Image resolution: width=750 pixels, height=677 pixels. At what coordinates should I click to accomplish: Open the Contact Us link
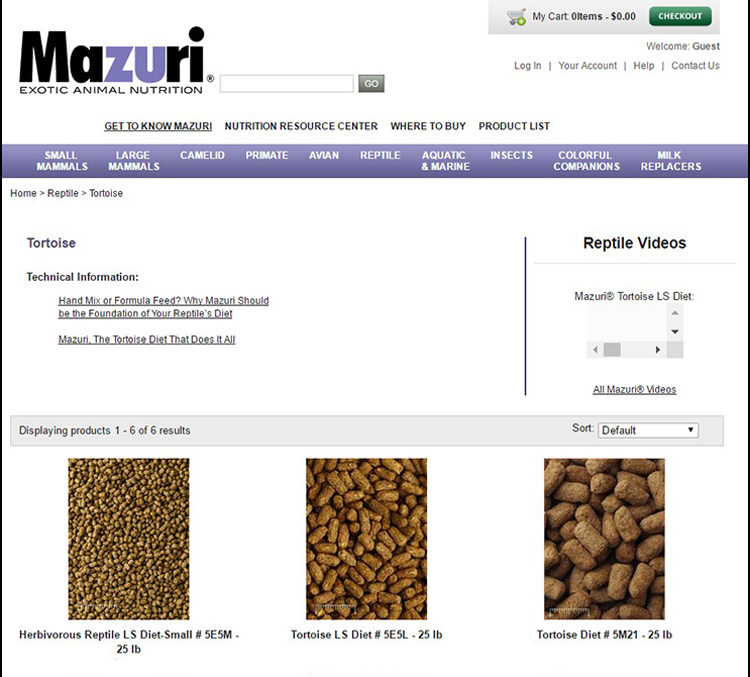point(695,66)
